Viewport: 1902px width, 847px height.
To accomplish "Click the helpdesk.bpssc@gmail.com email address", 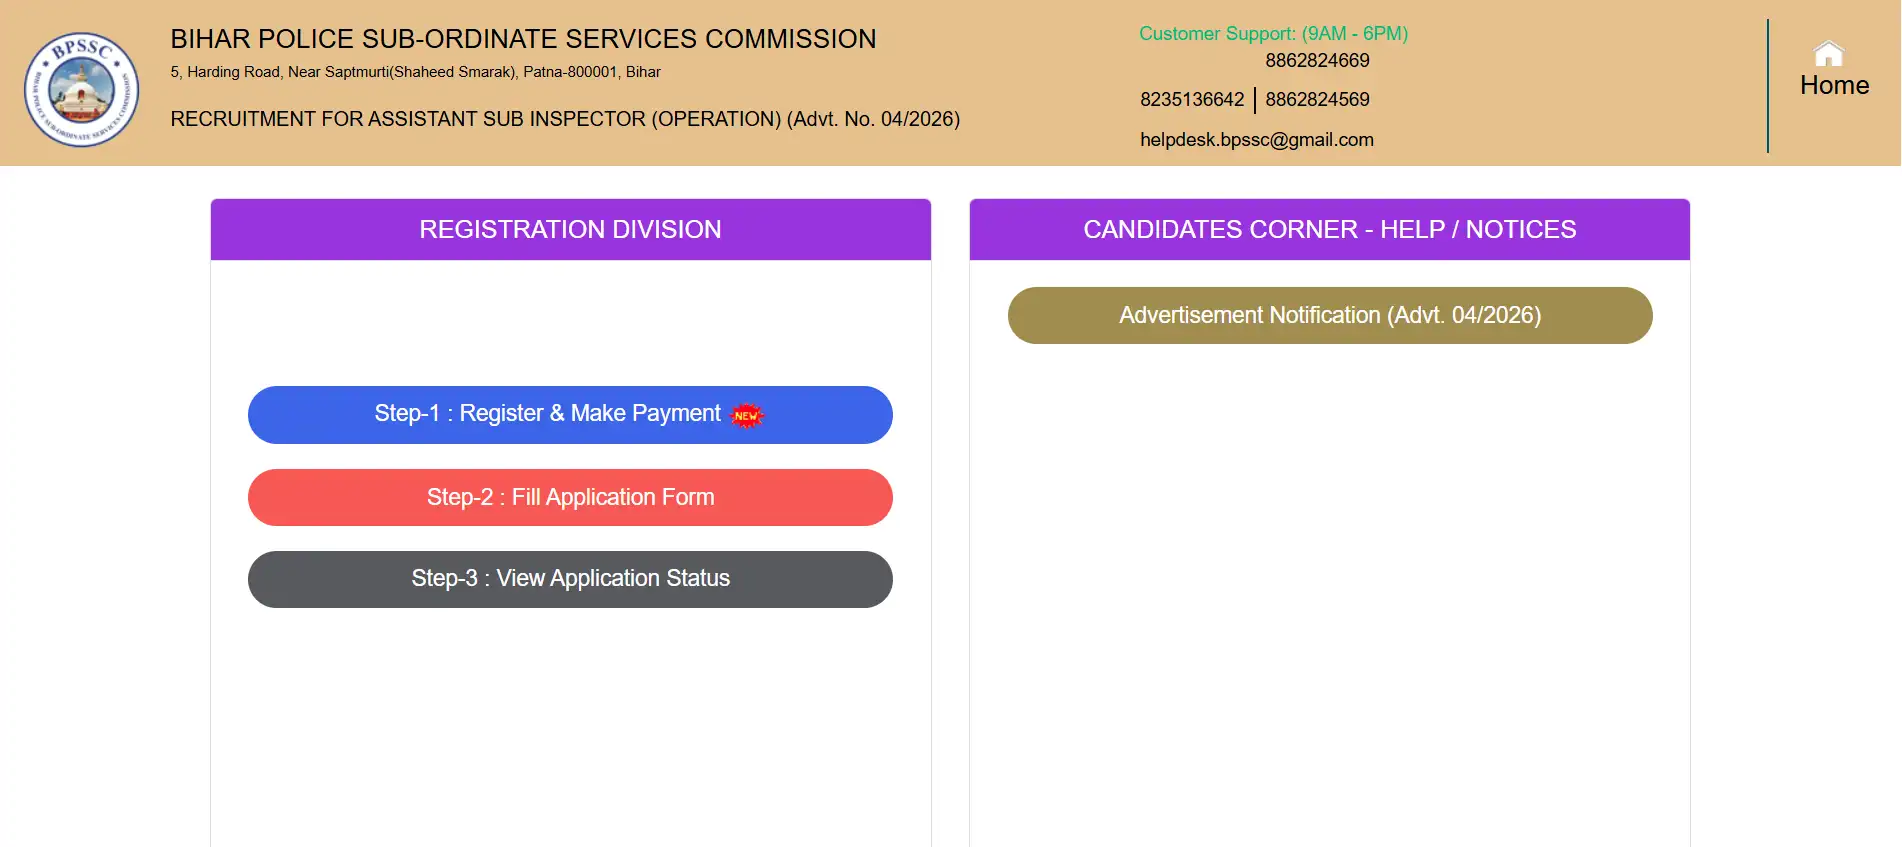I will click(x=1257, y=140).
